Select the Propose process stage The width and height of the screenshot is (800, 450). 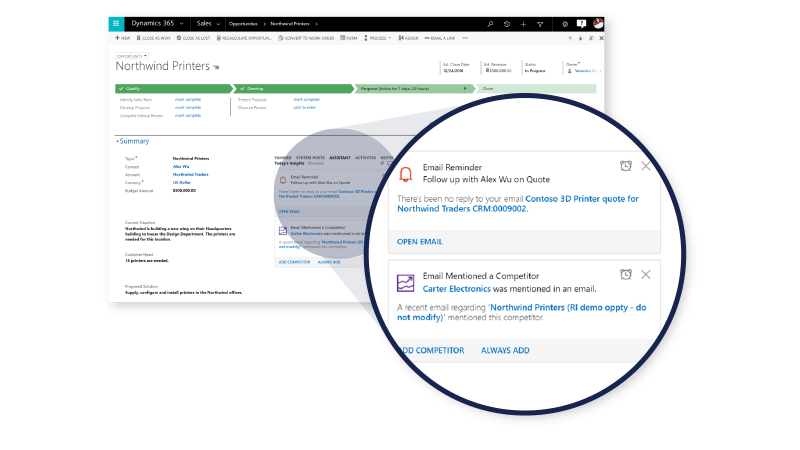414,89
